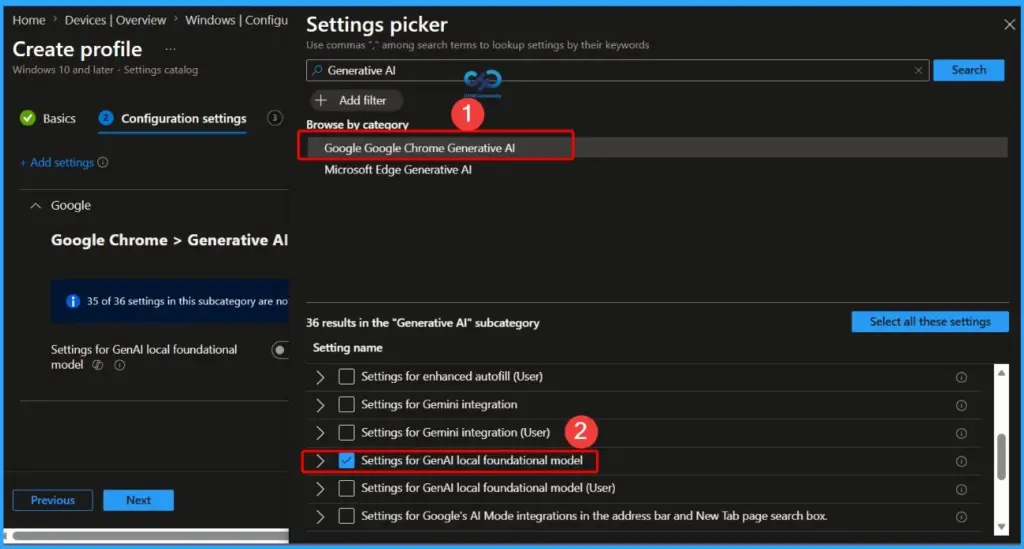Show info for Settings for Gemini integration
This screenshot has height=549, width=1024.
coord(961,405)
